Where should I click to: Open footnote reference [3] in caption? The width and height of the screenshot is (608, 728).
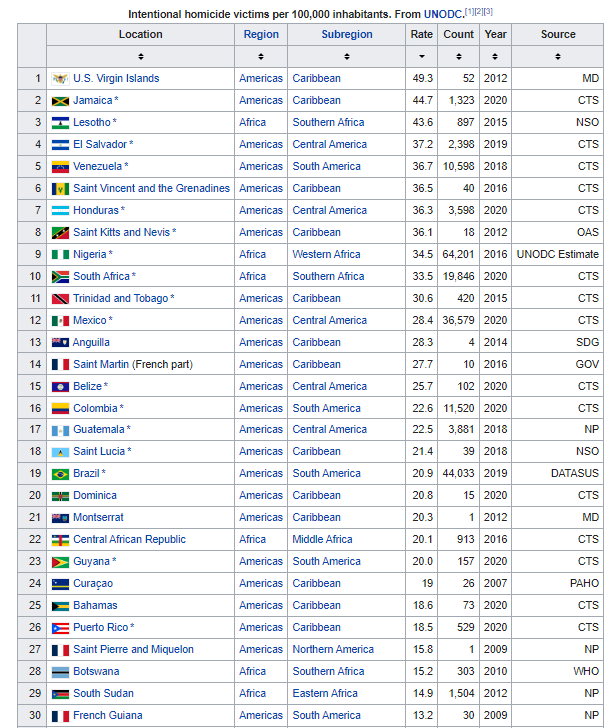[488, 12]
